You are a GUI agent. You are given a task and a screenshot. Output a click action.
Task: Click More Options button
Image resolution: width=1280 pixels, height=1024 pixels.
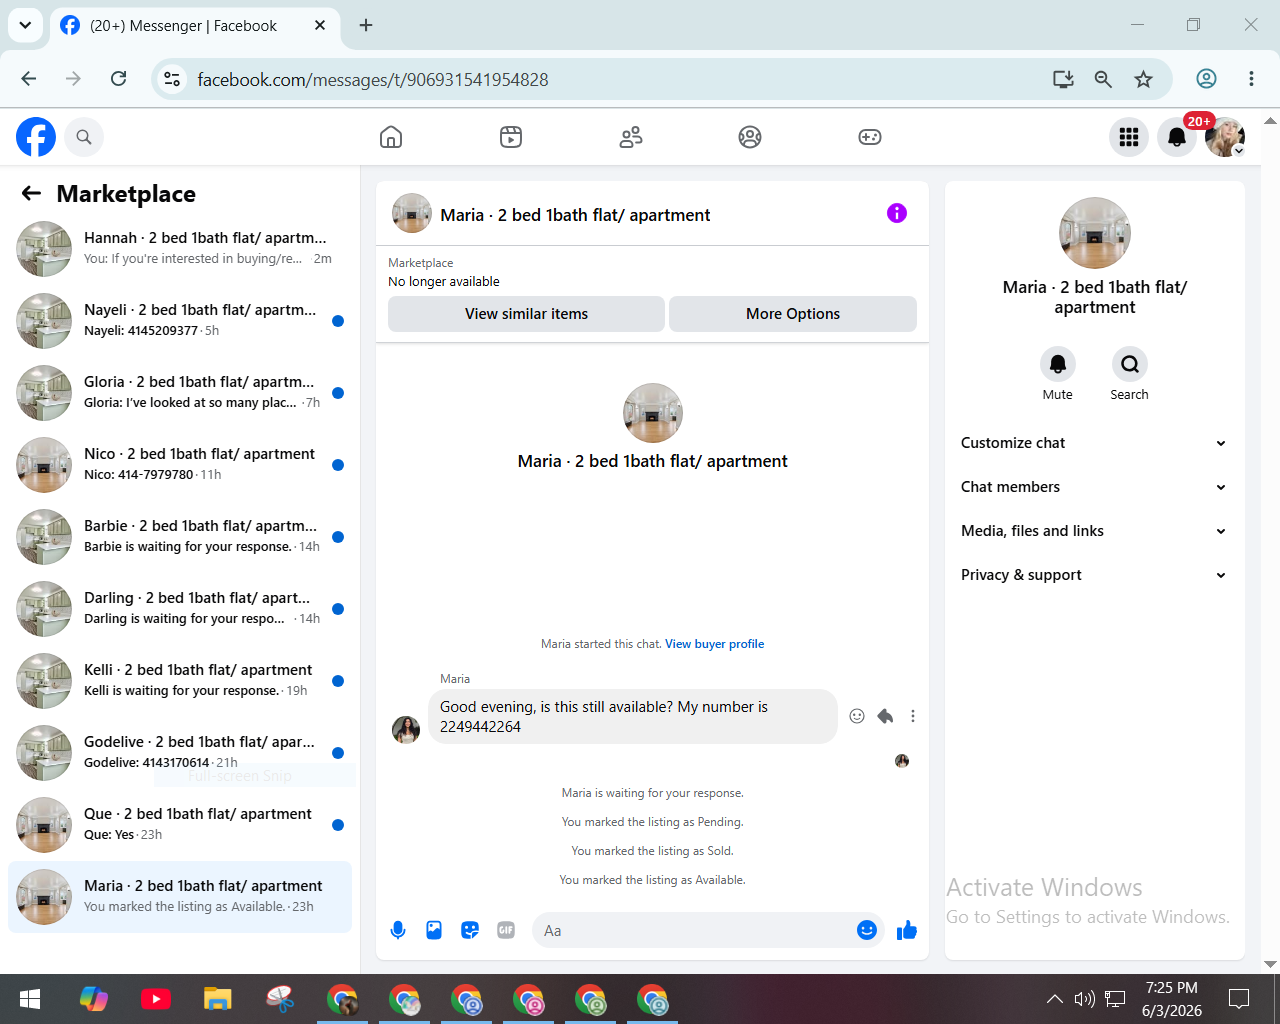point(793,314)
